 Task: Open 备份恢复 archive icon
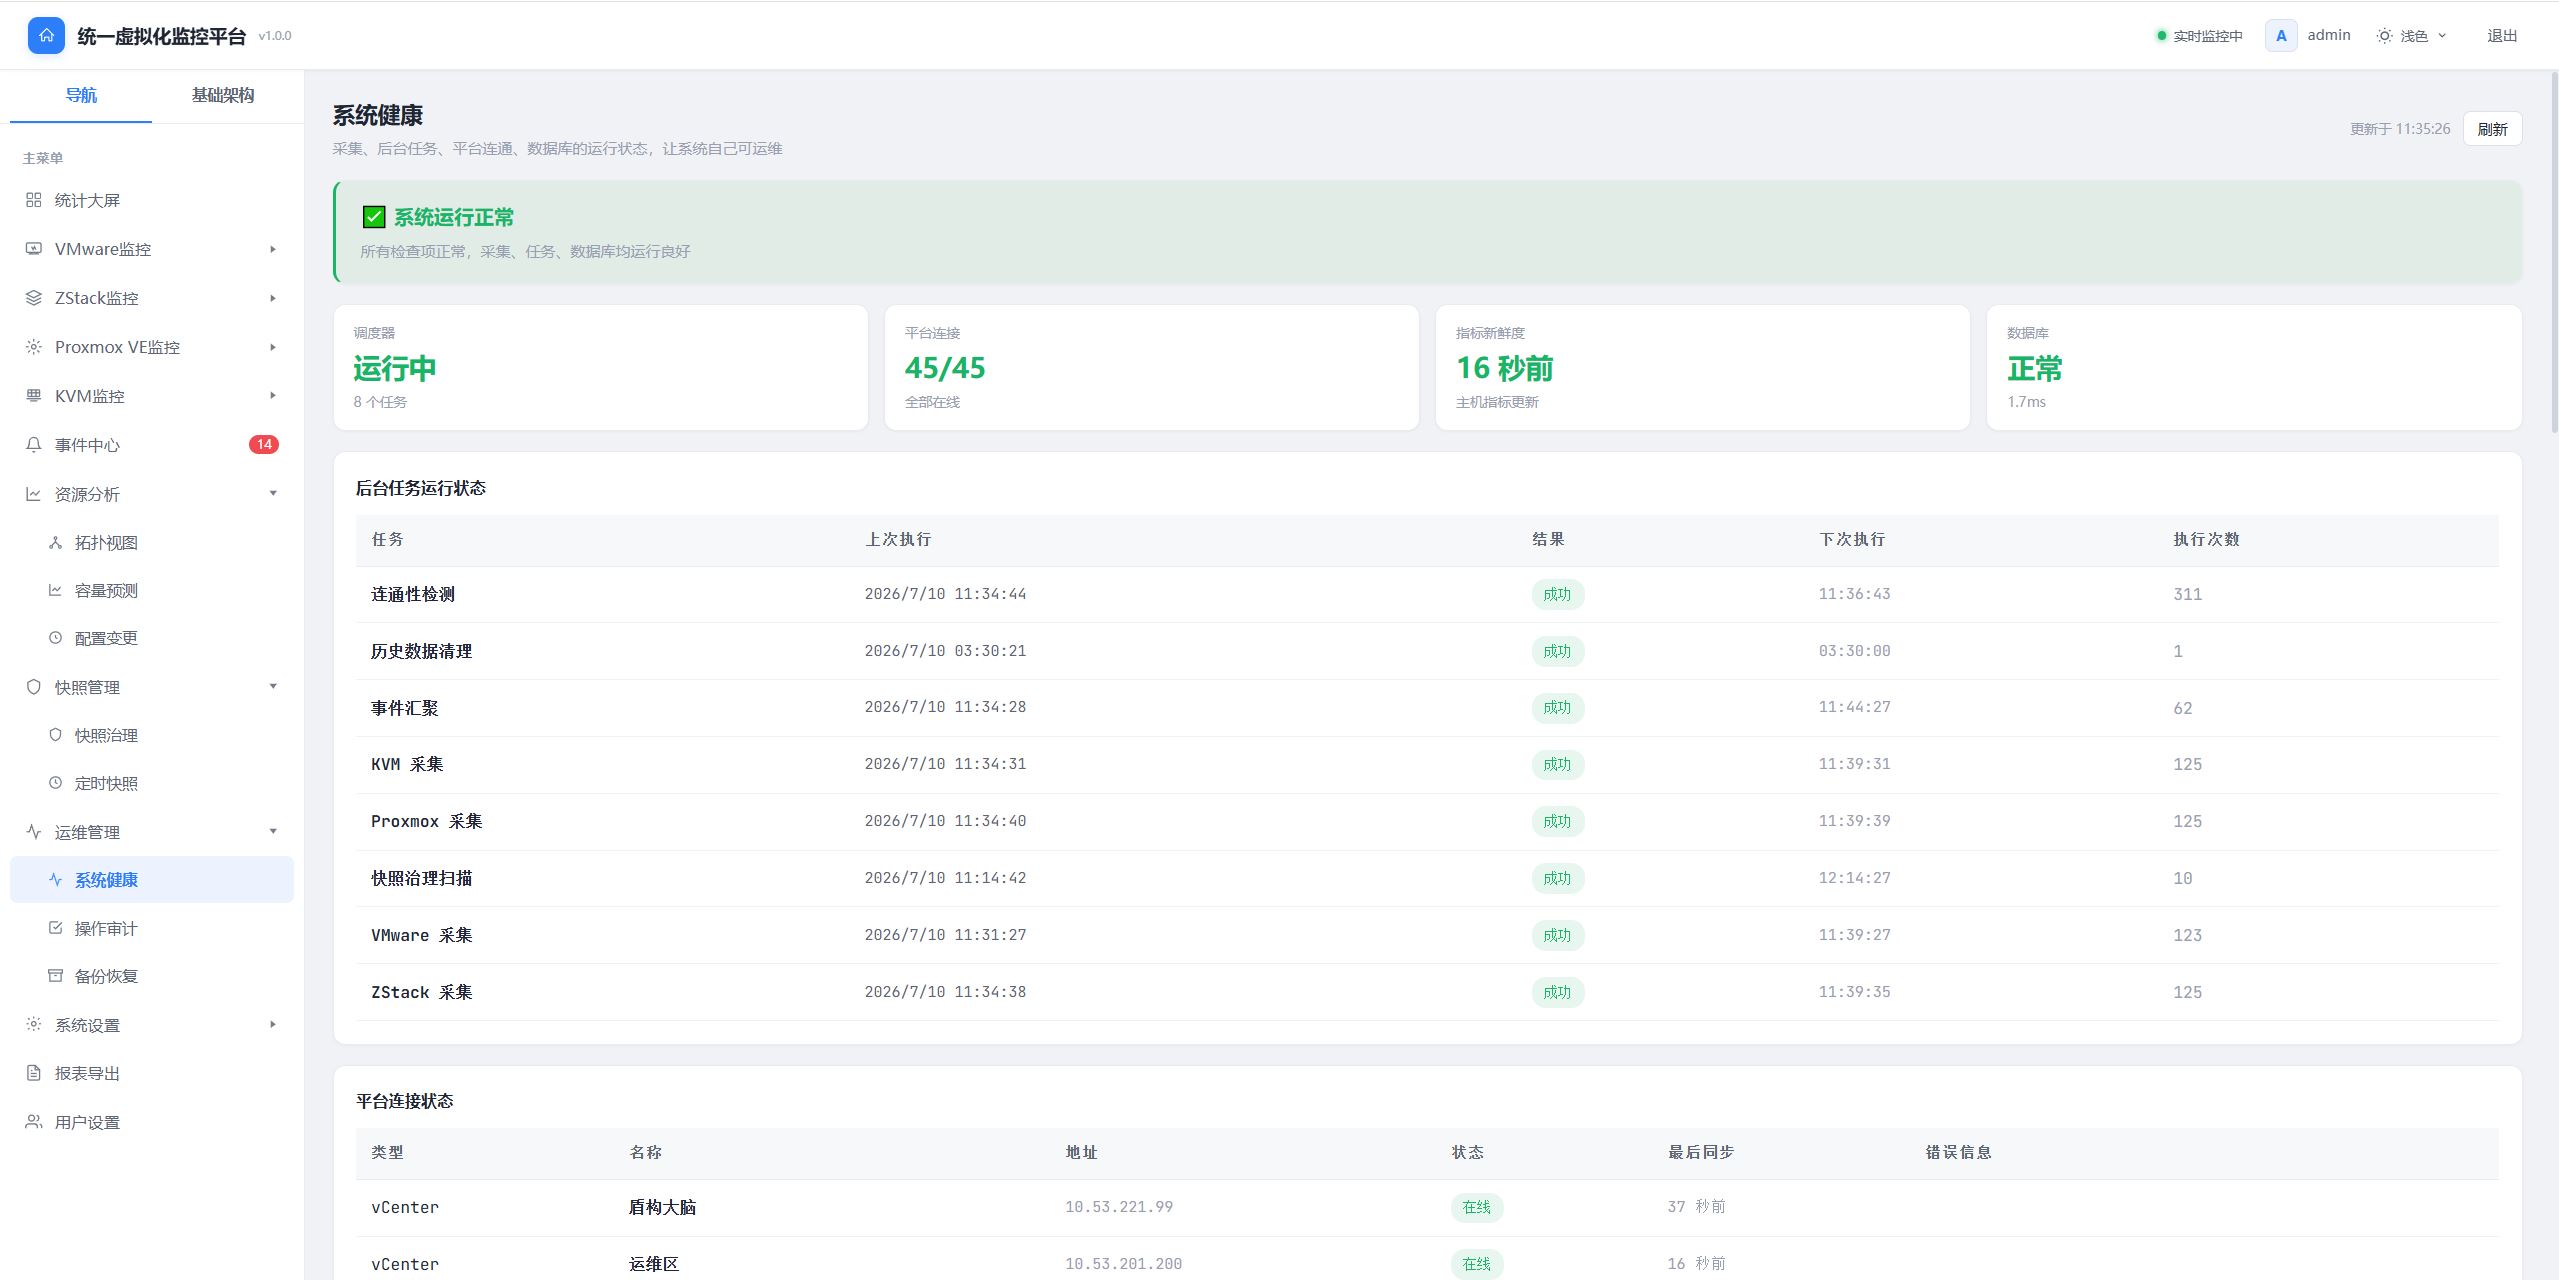[x=56, y=976]
